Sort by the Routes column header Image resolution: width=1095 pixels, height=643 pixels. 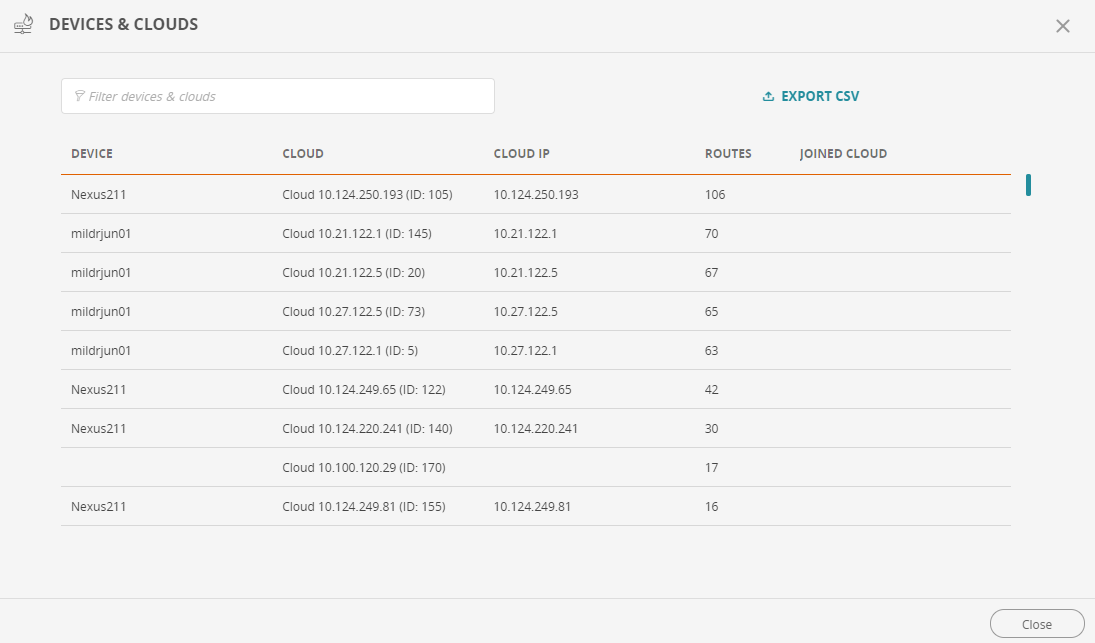(x=728, y=154)
